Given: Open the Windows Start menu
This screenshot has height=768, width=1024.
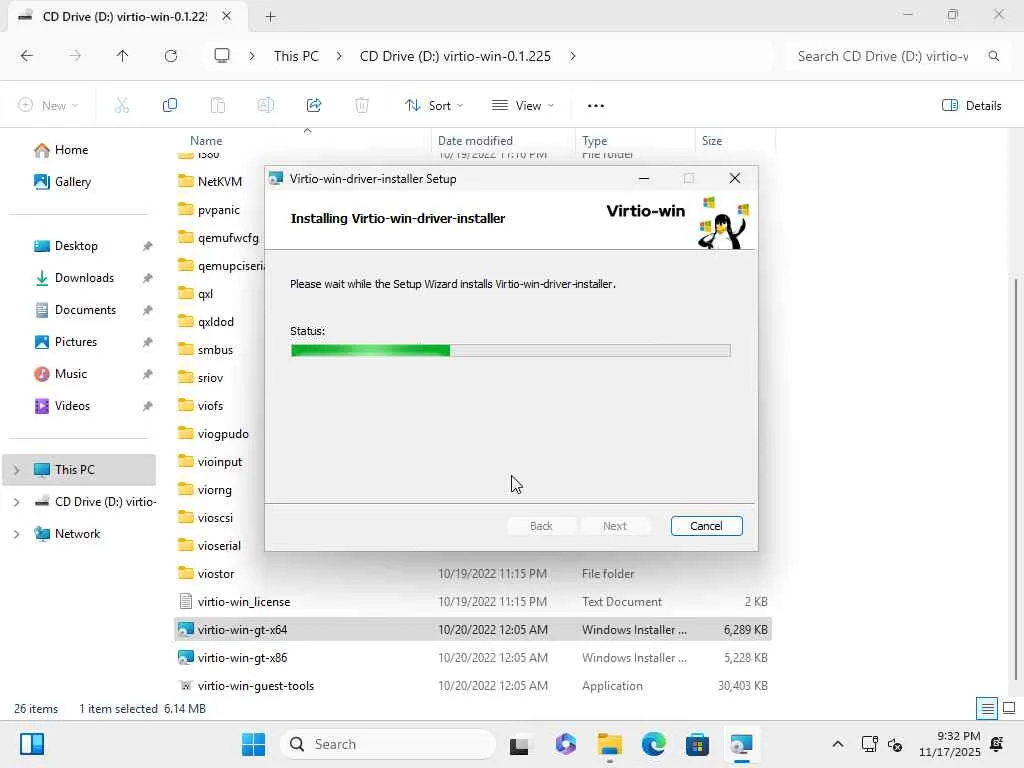Looking at the screenshot, I should pos(253,744).
